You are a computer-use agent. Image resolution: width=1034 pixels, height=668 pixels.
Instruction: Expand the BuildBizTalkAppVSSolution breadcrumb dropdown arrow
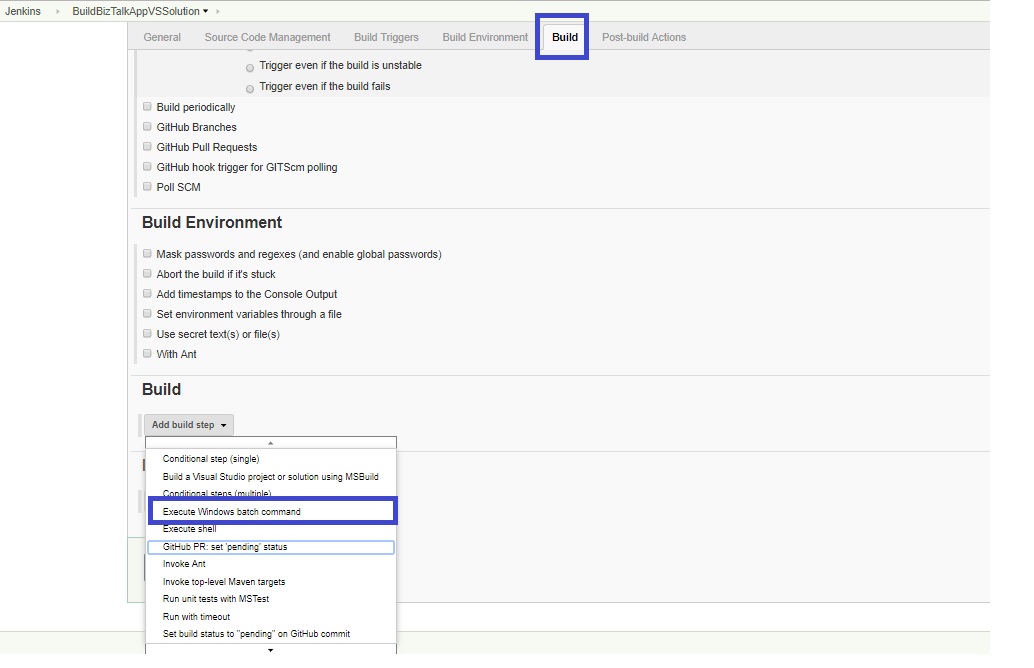pyautogui.click(x=206, y=11)
